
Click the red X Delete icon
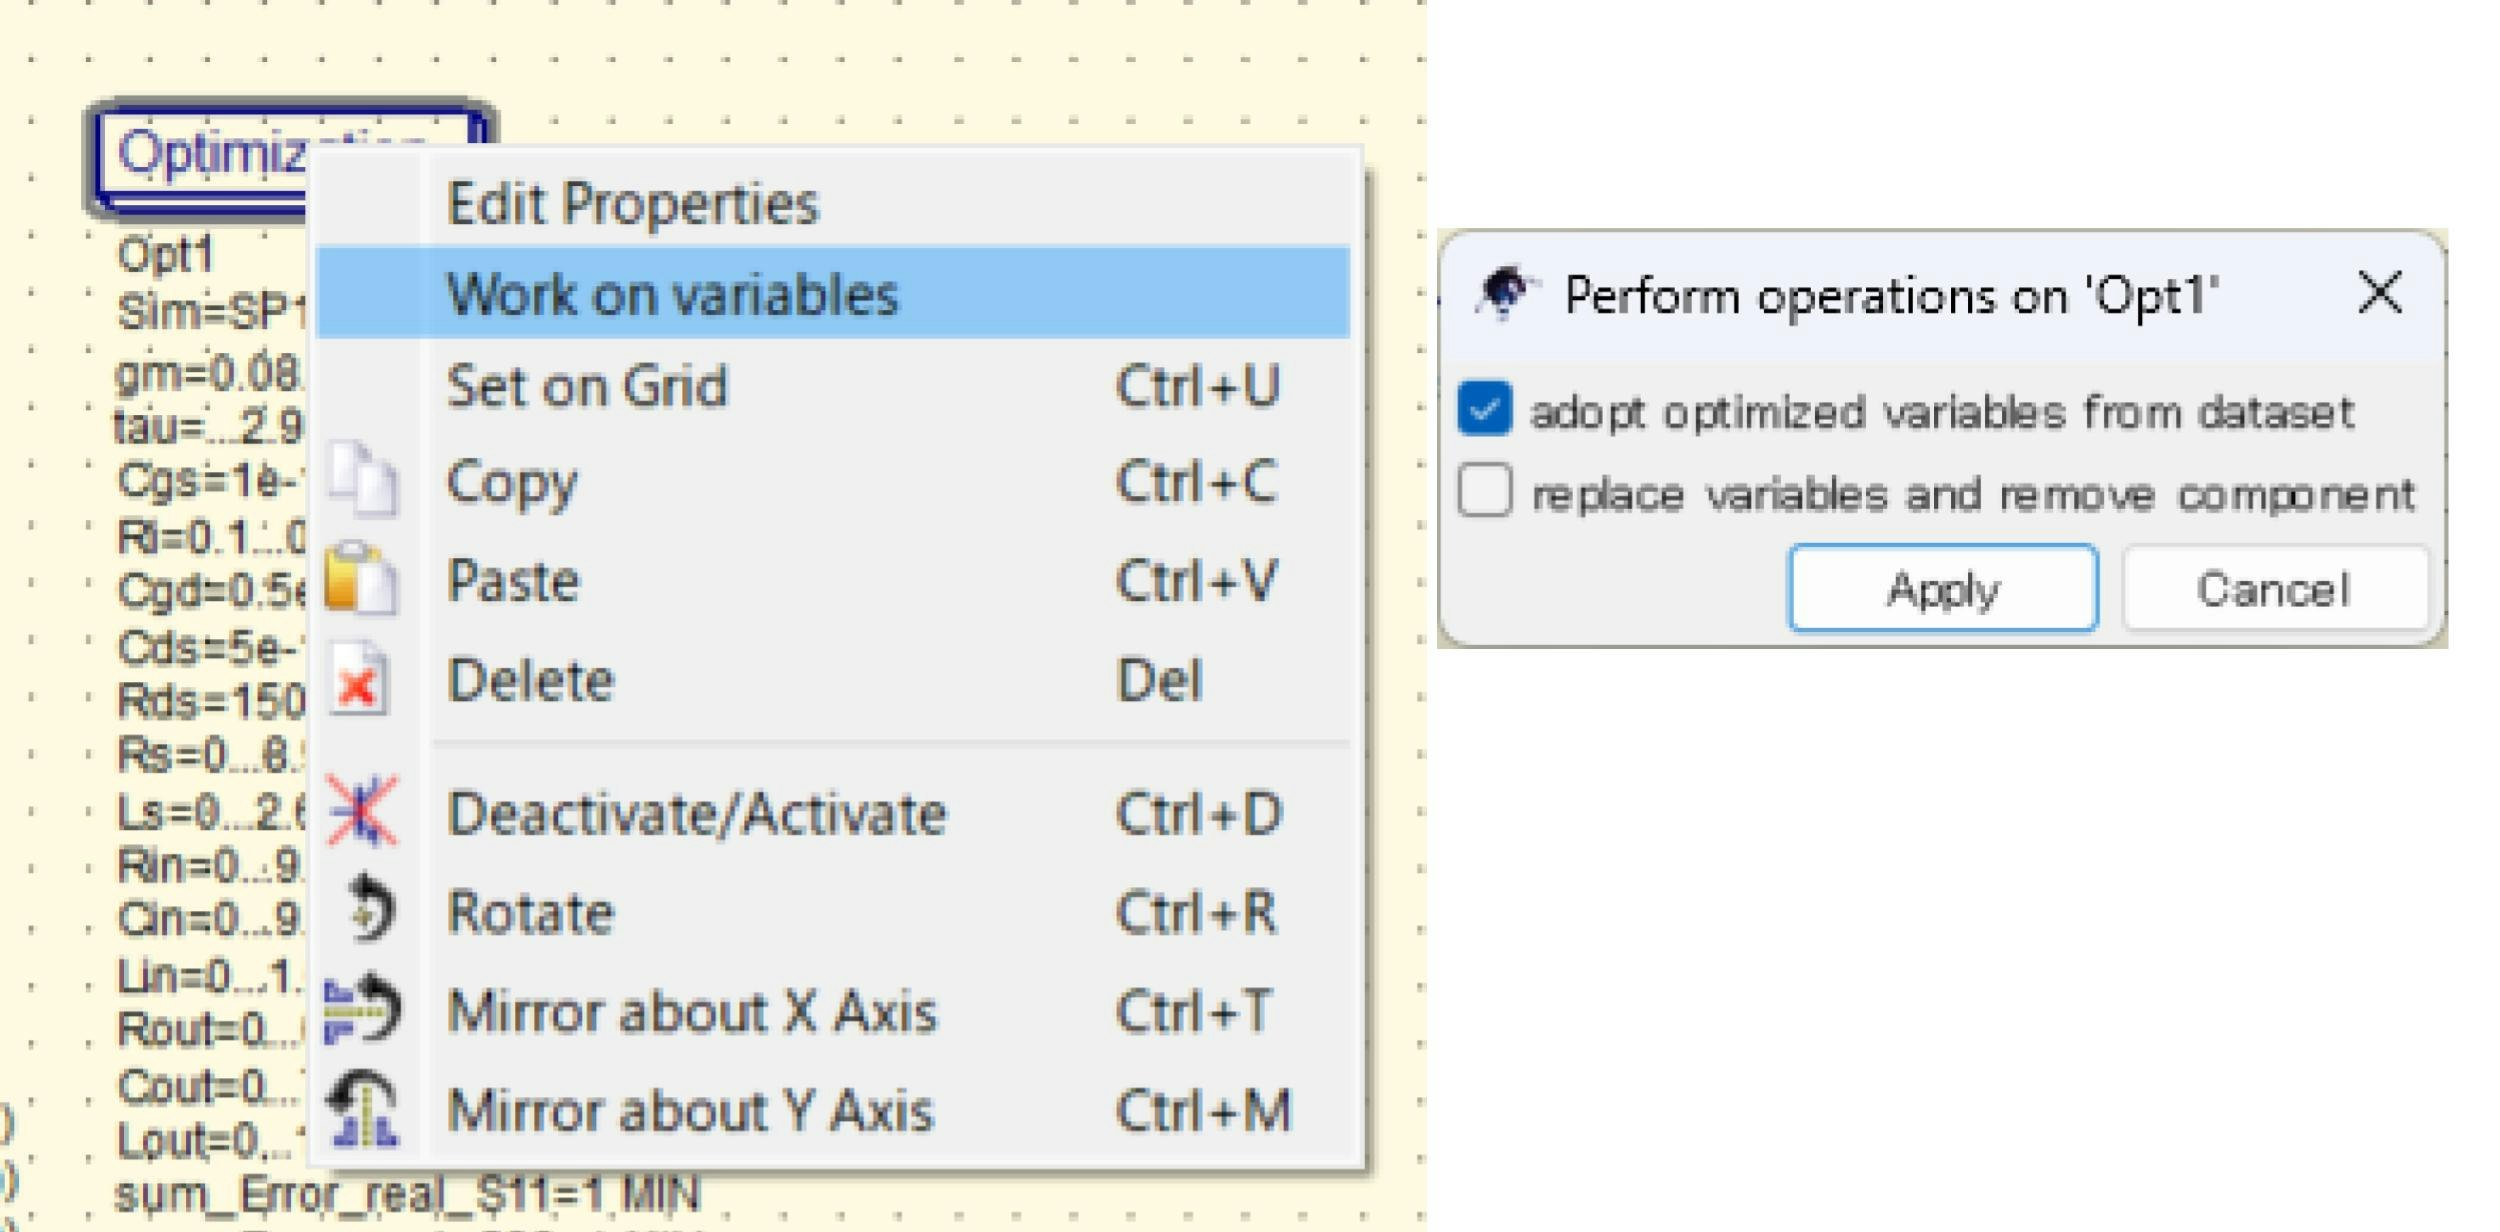(360, 680)
